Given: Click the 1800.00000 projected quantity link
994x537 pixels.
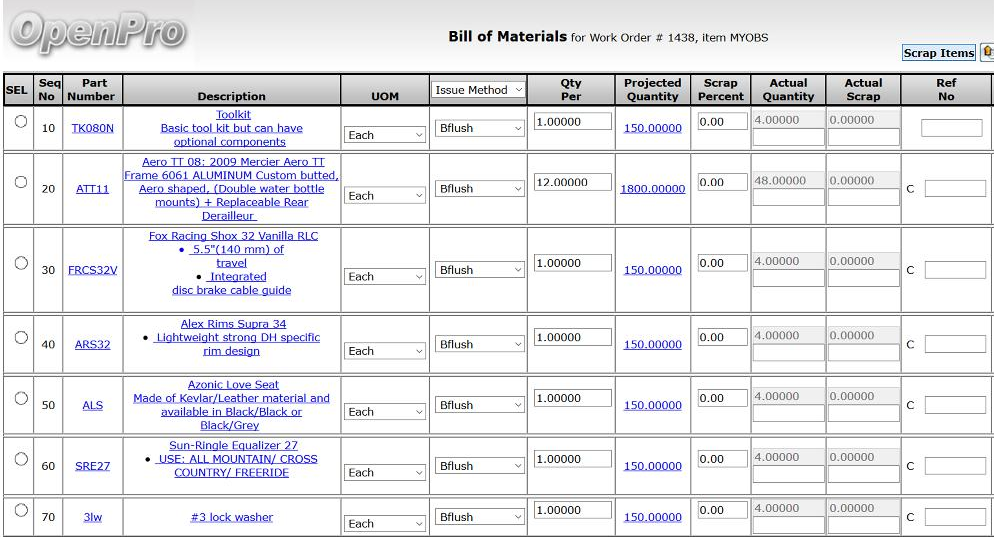Looking at the screenshot, I should (x=652, y=189).
